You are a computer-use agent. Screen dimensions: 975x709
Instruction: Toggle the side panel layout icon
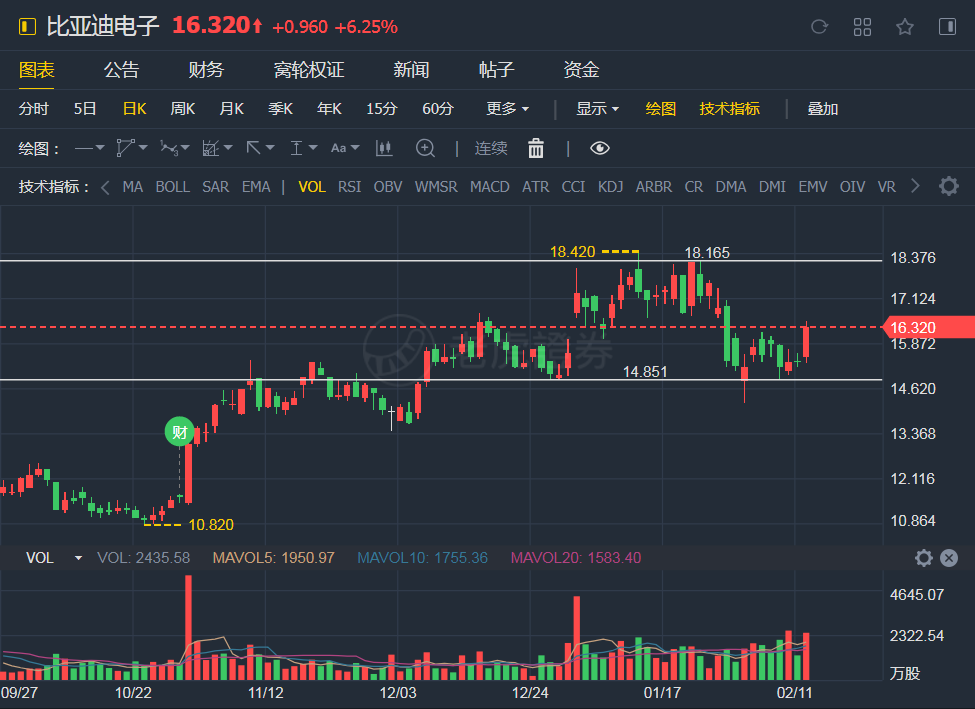[948, 27]
